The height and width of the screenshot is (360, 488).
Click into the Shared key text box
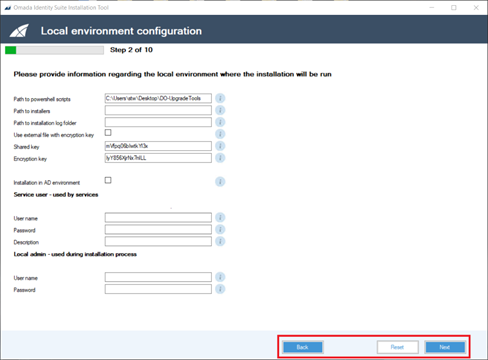158,146
